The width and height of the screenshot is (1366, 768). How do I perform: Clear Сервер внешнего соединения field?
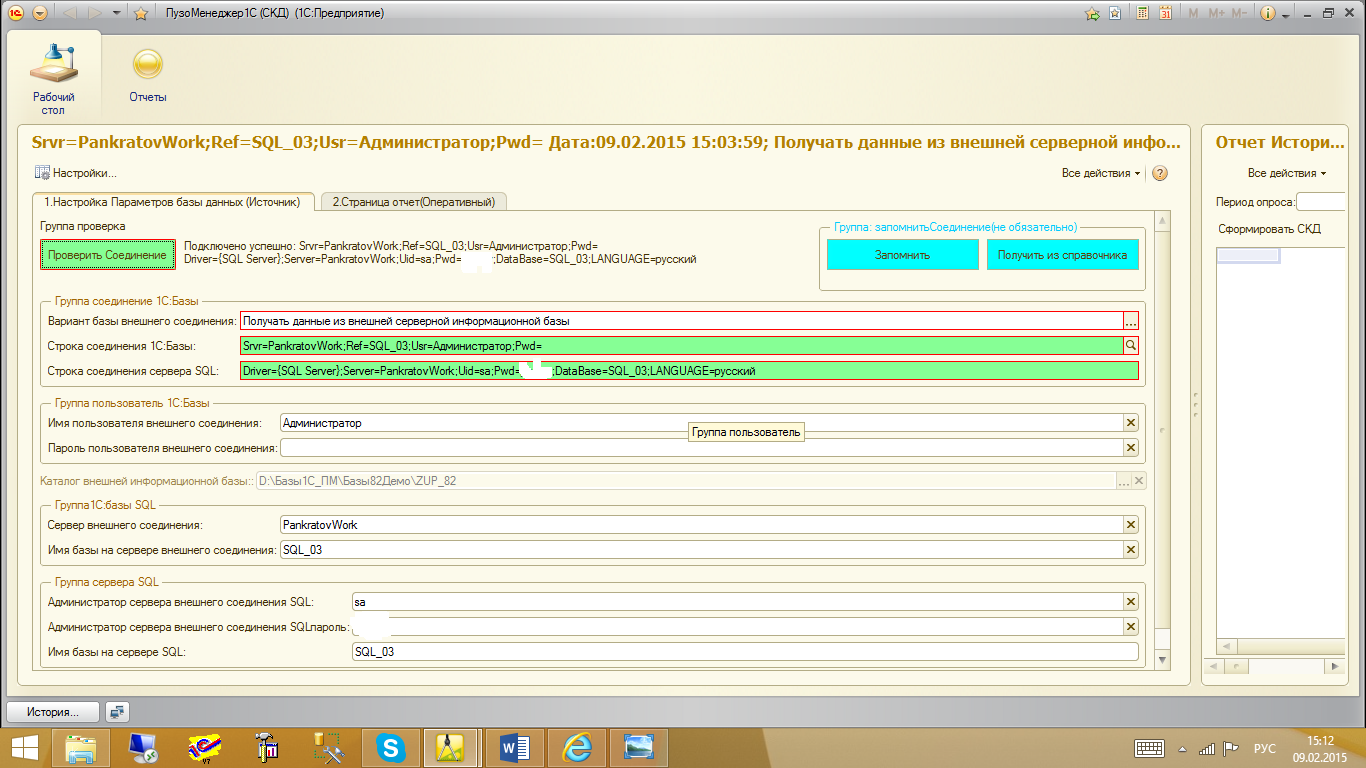point(1131,525)
